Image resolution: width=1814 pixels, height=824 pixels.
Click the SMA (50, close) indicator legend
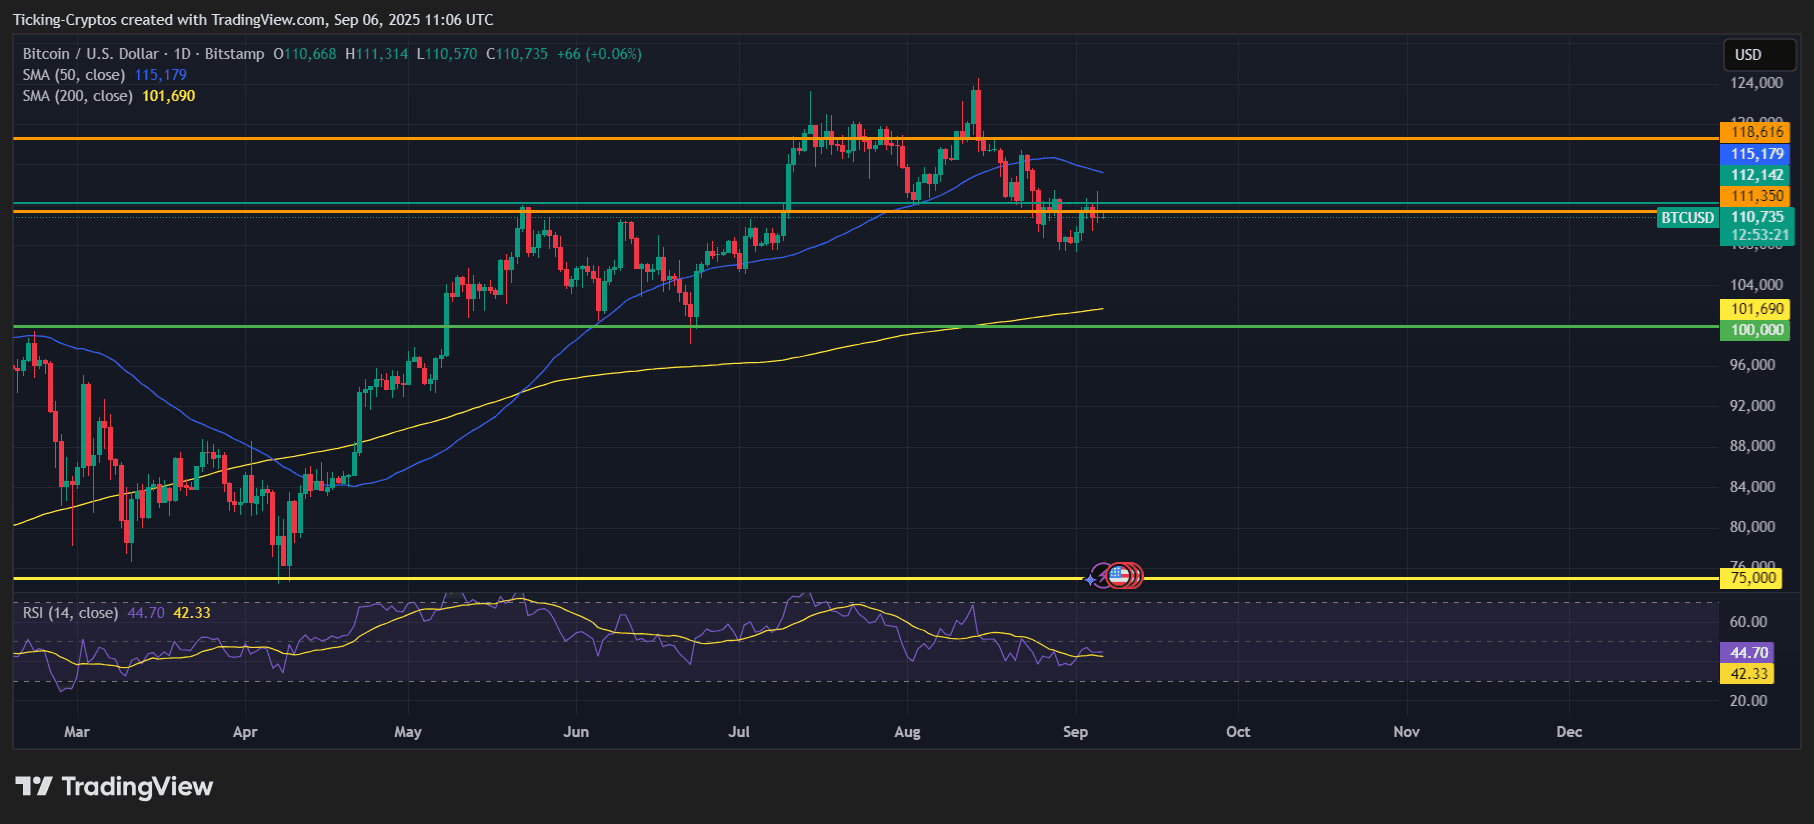[74, 75]
